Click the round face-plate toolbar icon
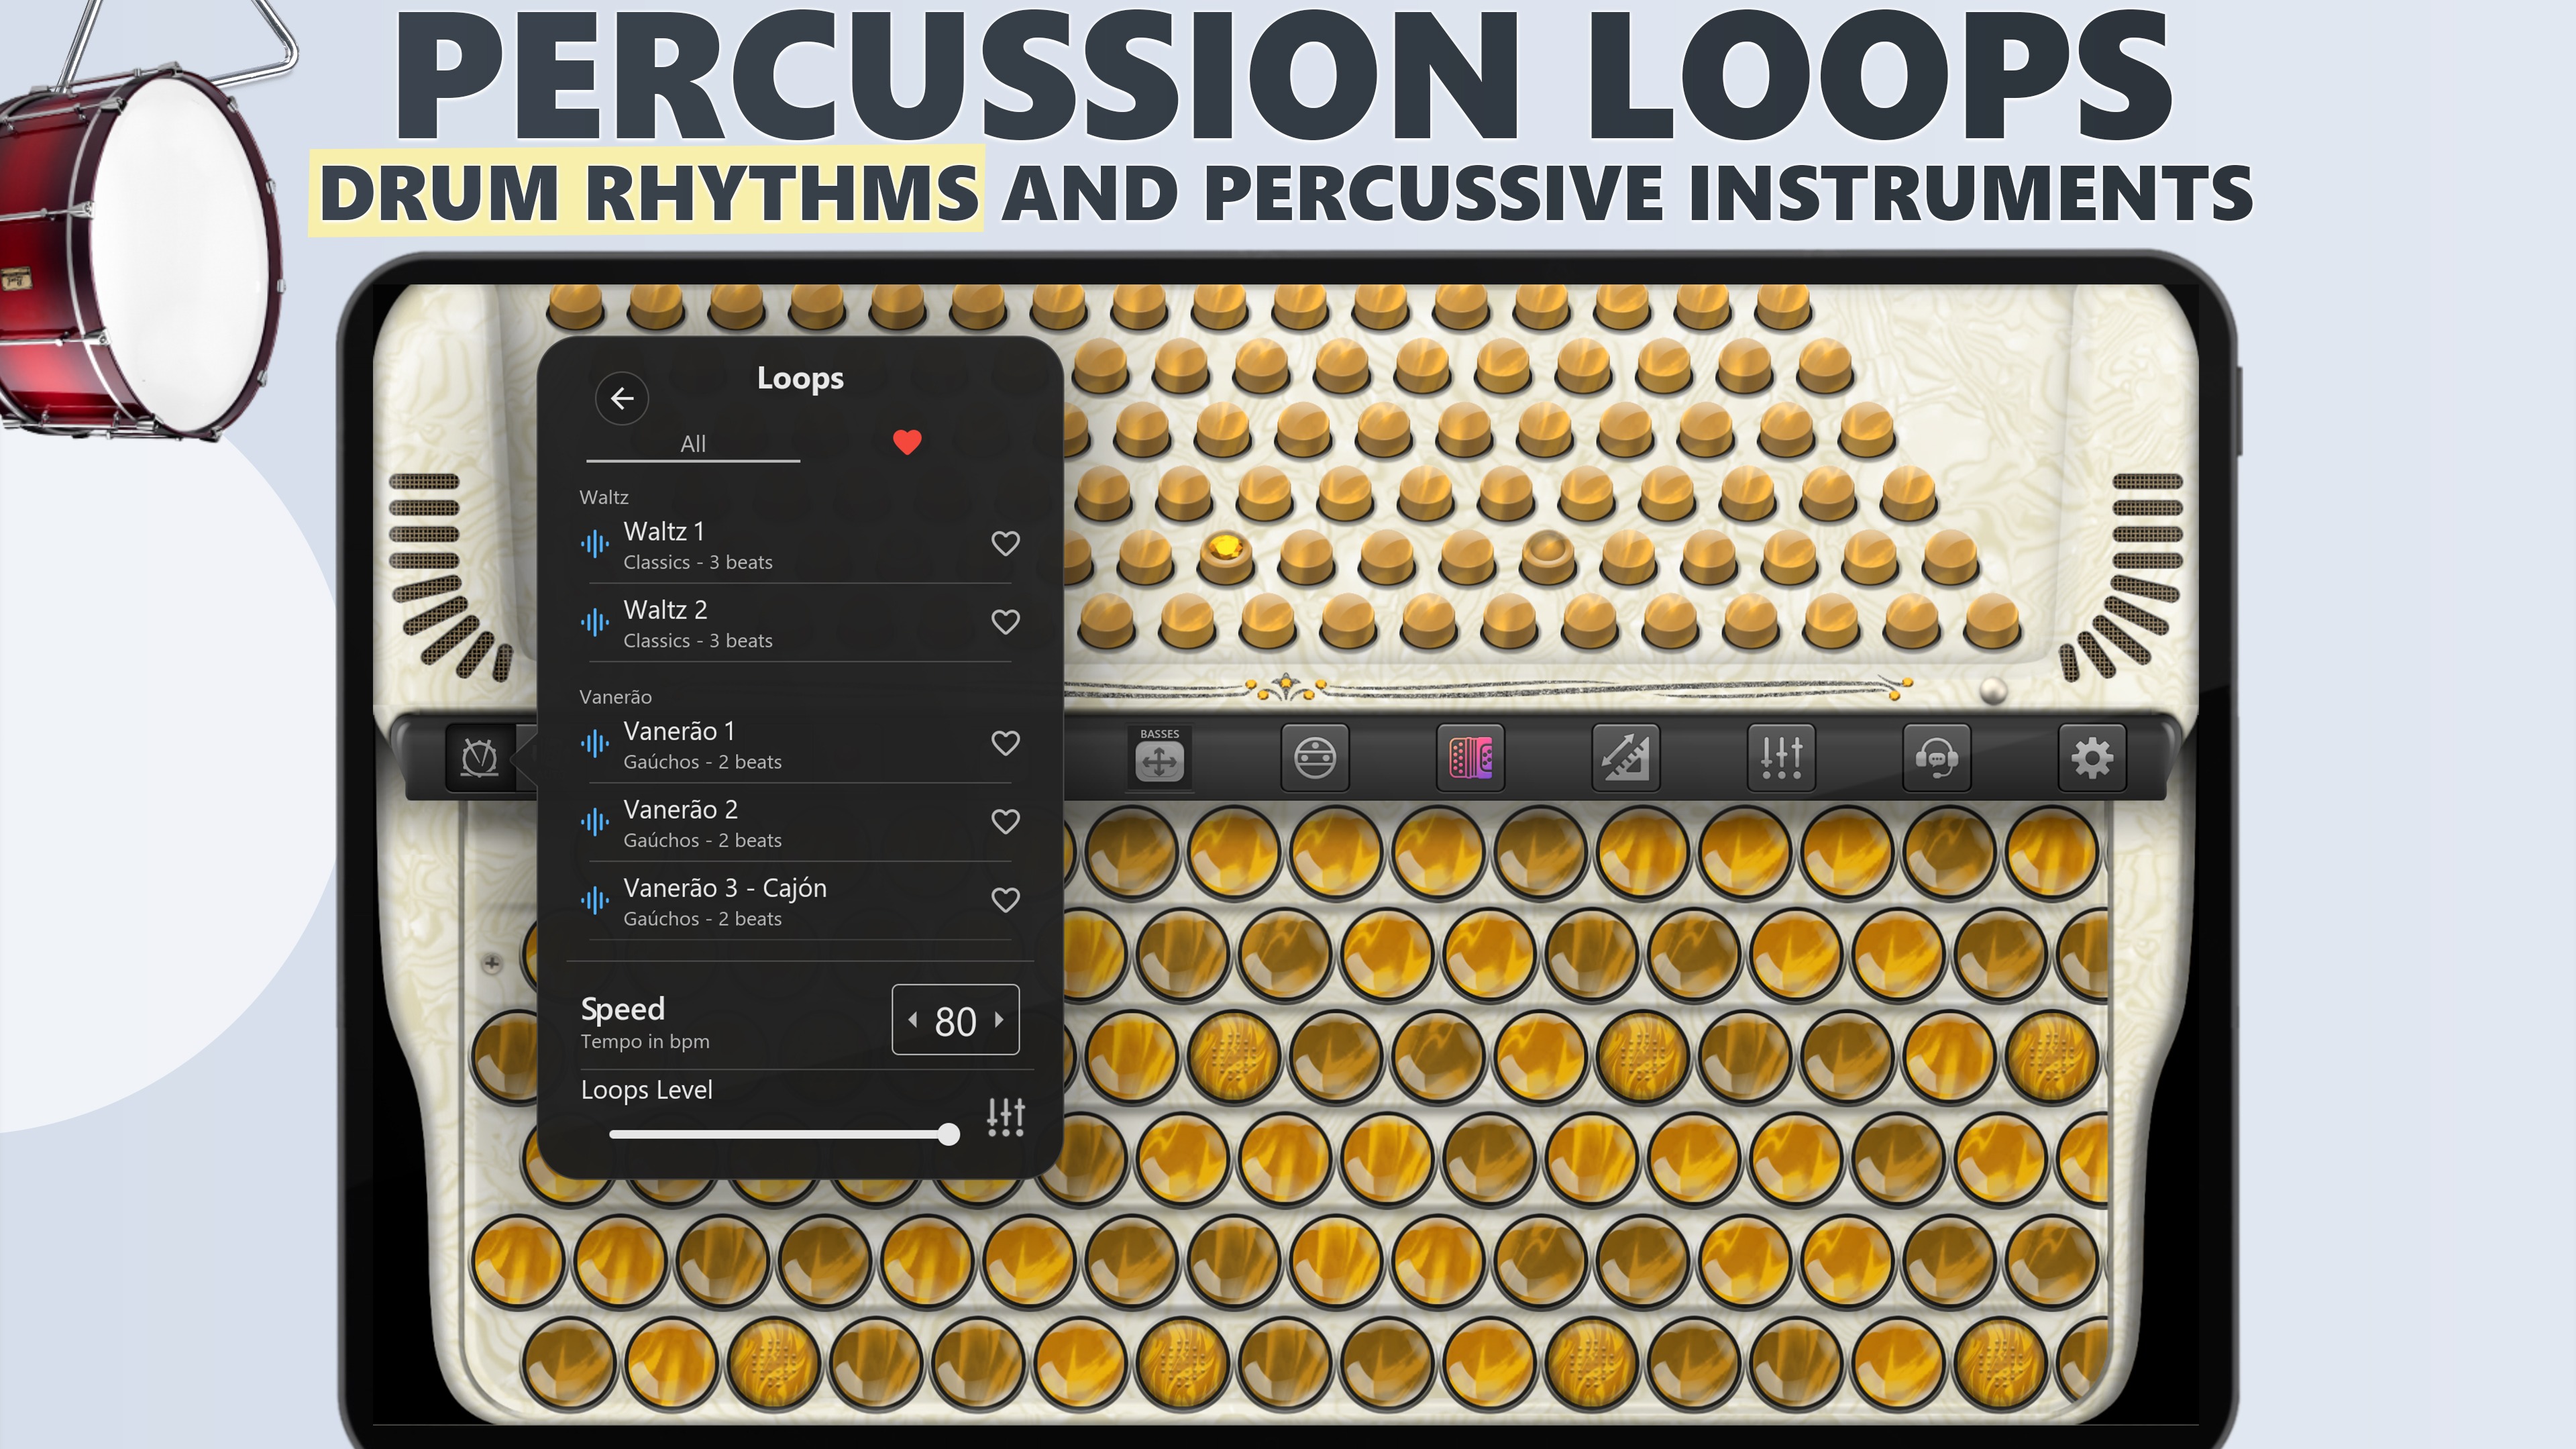 [x=1314, y=758]
